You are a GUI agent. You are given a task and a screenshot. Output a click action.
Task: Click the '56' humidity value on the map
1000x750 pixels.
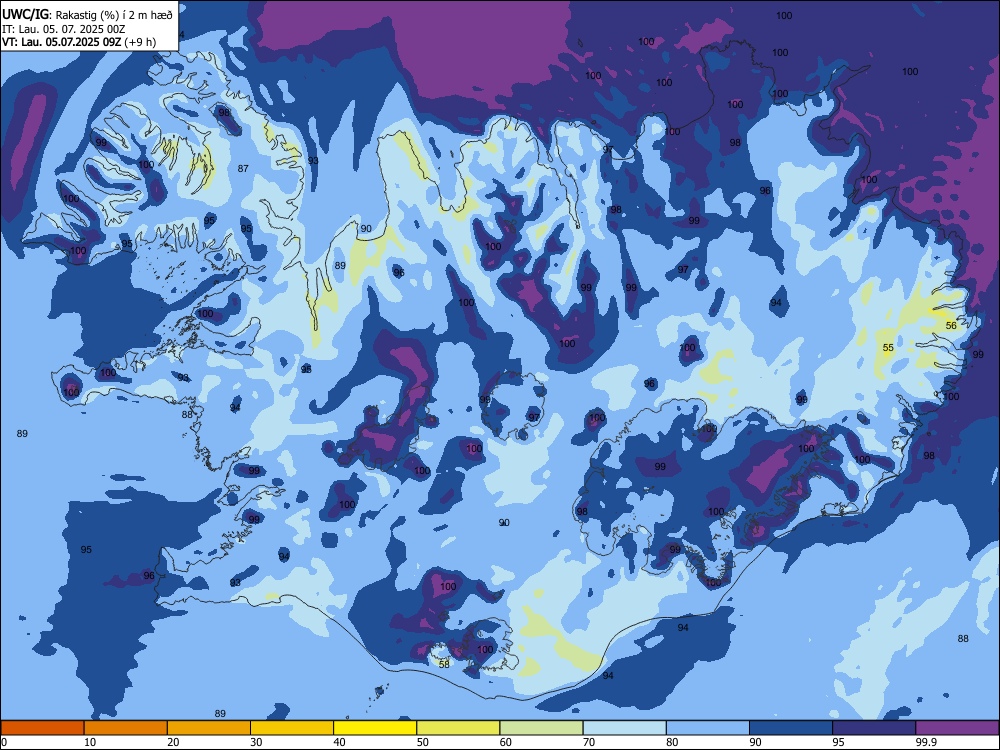(x=951, y=325)
